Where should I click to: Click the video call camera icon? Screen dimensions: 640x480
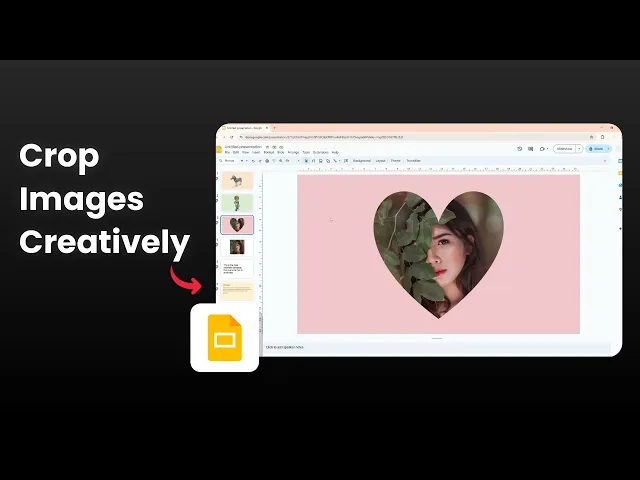pyautogui.click(x=542, y=149)
